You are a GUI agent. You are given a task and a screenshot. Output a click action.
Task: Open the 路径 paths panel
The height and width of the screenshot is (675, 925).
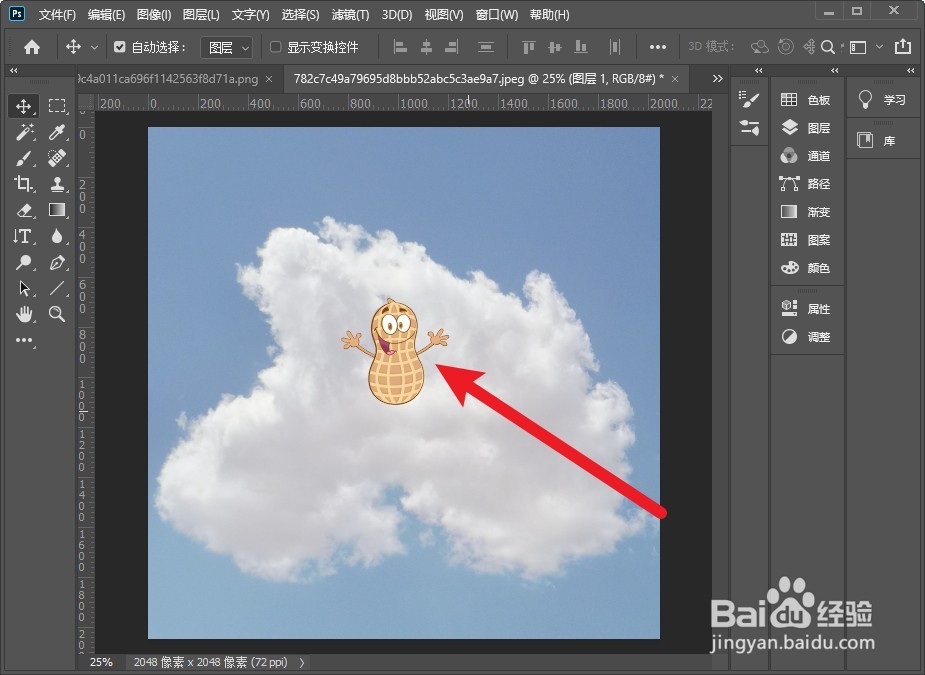807,184
